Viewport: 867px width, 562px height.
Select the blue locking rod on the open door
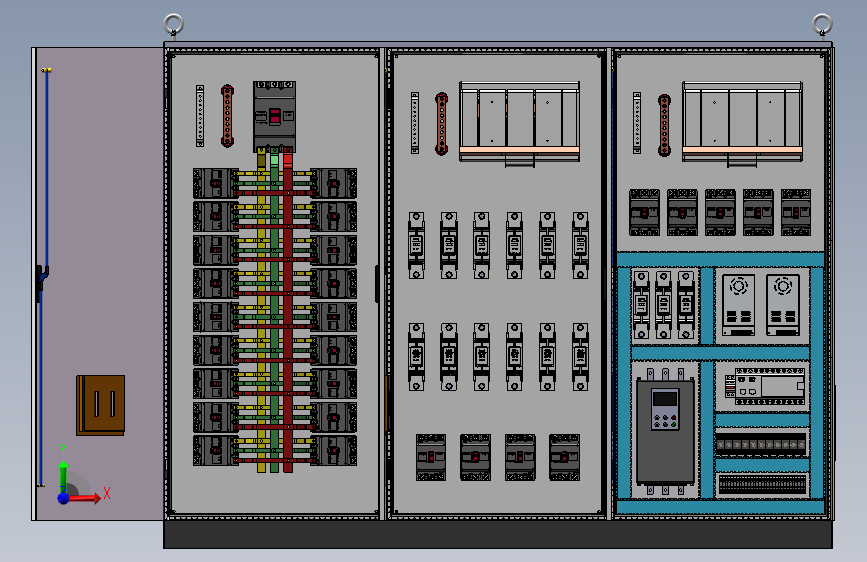coord(46,169)
